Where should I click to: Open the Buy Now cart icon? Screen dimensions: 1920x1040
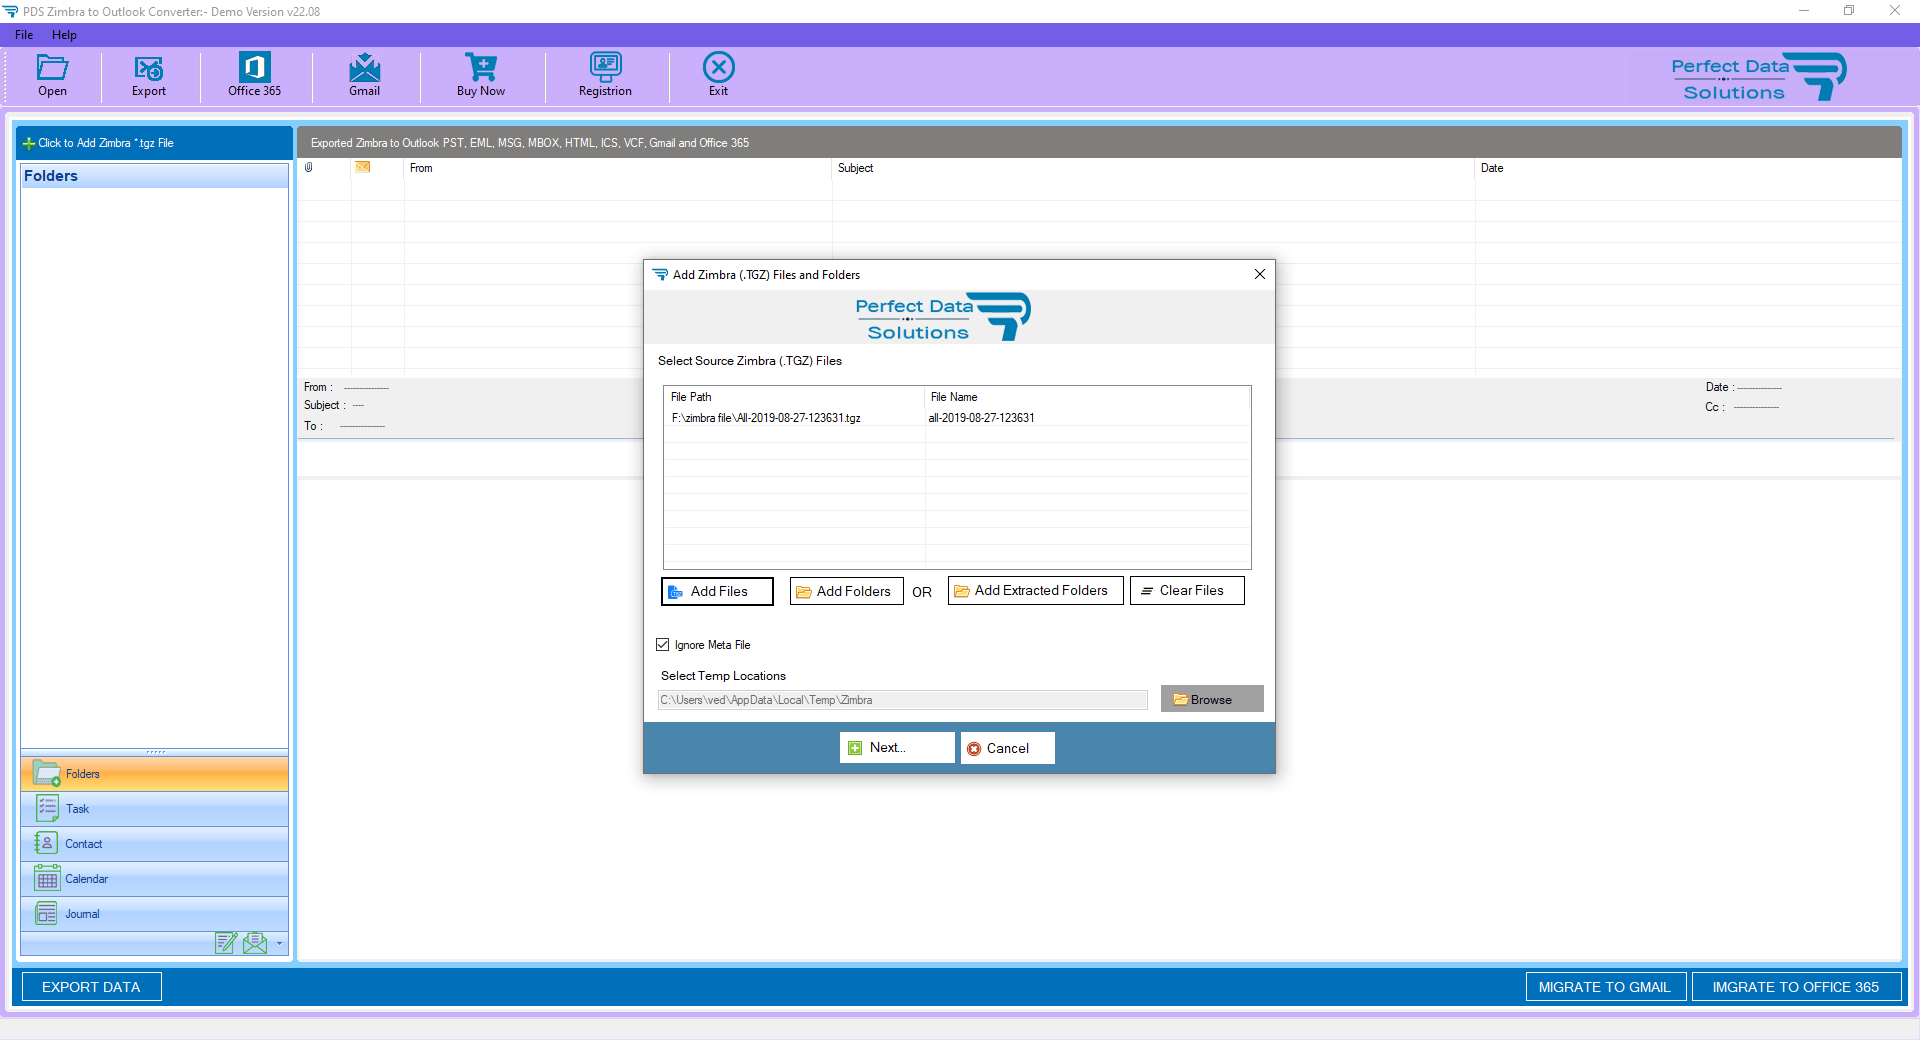[481, 67]
